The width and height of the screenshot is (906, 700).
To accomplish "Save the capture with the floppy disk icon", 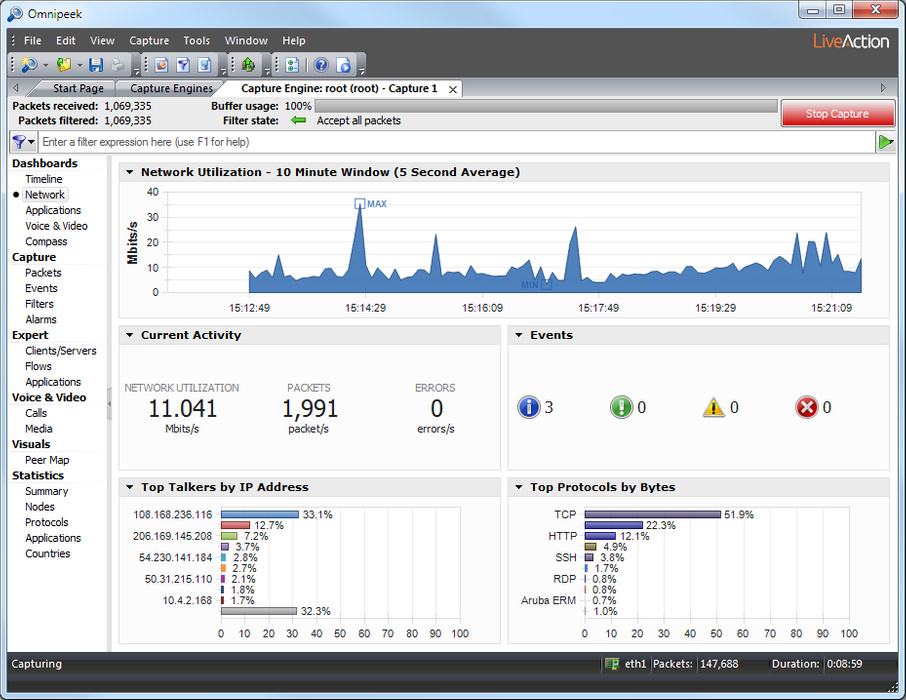I will [x=96, y=65].
